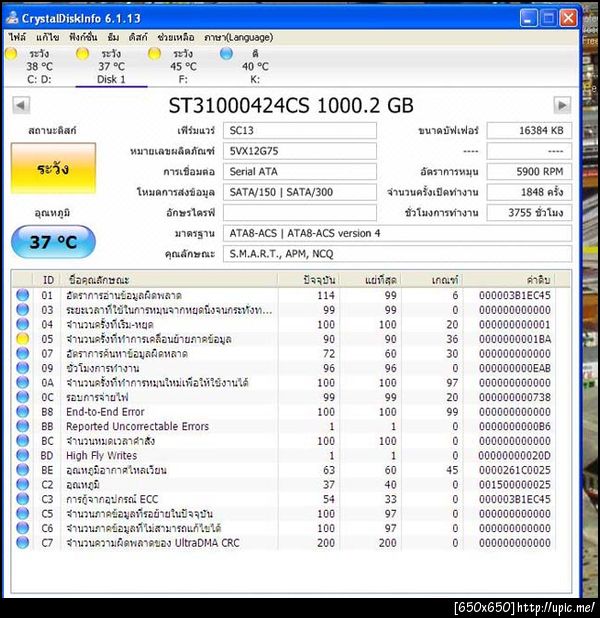Image resolution: width=600 pixels, height=618 pixels.
Task: Click blue orb beside End-to-End Error
Action: click(x=23, y=412)
